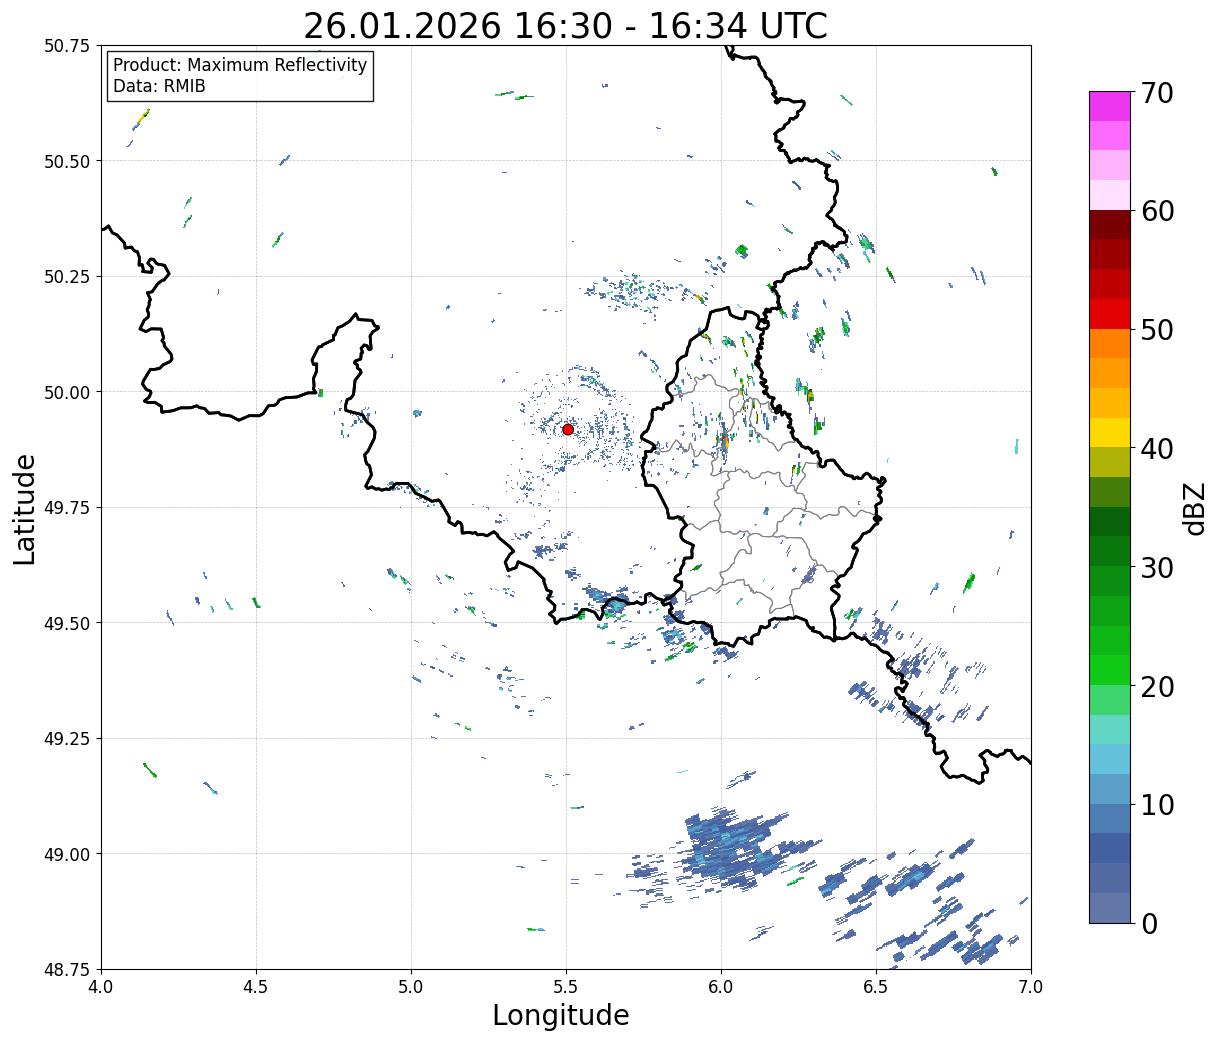Screen dimensions: 1219x1040
Task: Click the latitude tick label 48.75
Action: [67, 969]
